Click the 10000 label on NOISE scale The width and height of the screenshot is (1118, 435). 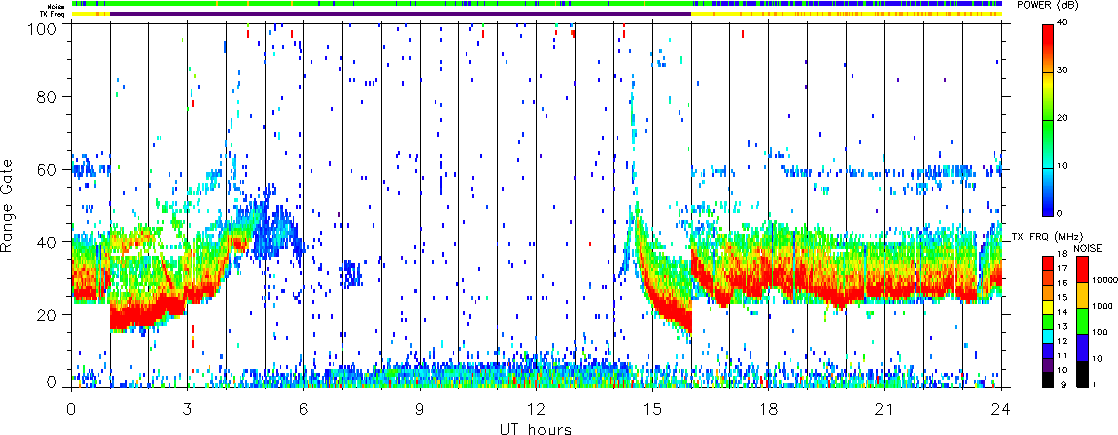(1103, 282)
